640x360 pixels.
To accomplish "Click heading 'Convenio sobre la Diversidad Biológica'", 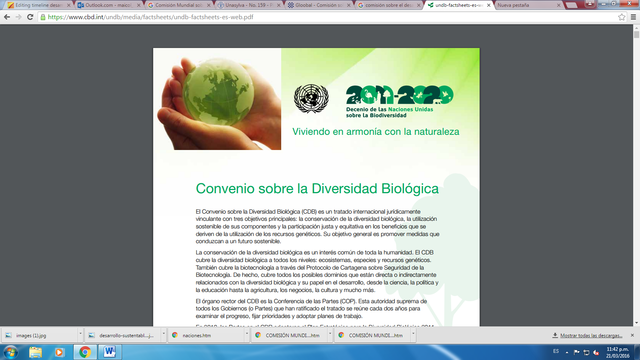I will coord(317,189).
